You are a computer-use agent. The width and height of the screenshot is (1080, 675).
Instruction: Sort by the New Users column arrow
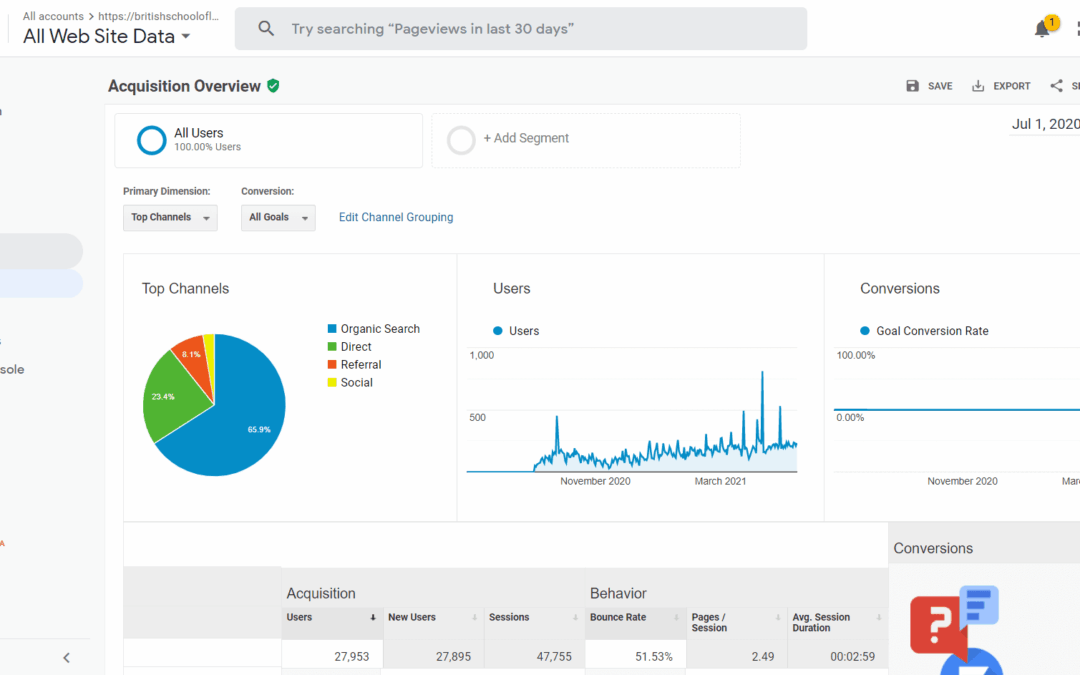click(x=475, y=618)
